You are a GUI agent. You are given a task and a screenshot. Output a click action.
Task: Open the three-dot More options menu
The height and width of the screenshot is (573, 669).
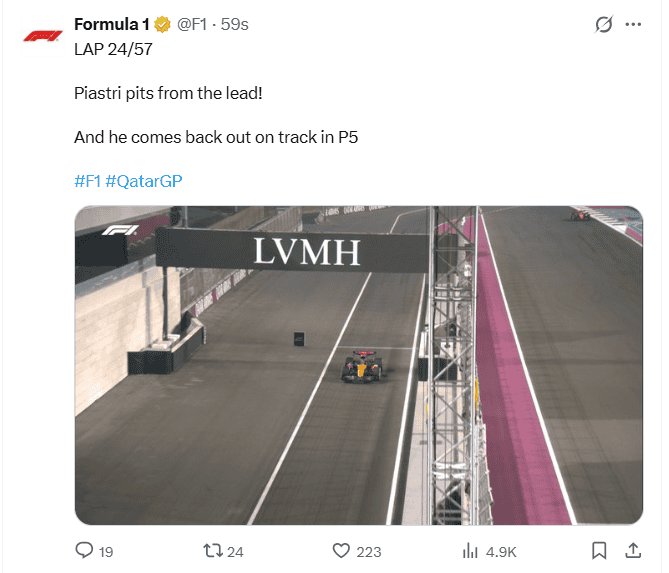(632, 25)
